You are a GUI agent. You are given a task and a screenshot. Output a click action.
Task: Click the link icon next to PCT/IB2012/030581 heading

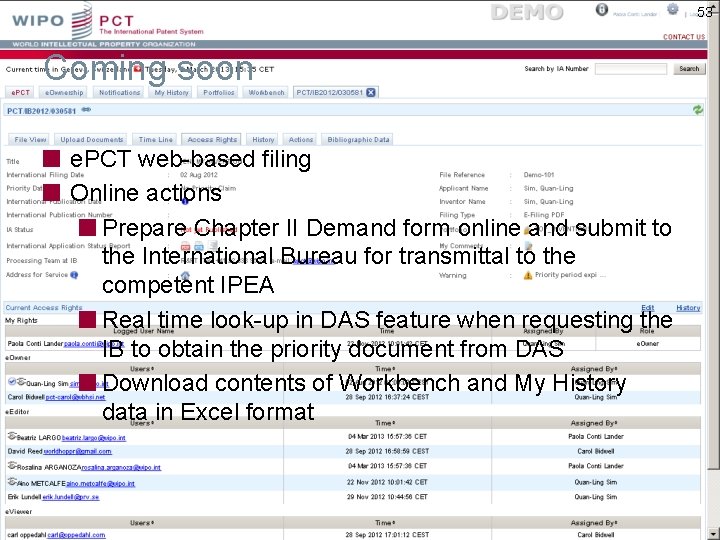86,110
